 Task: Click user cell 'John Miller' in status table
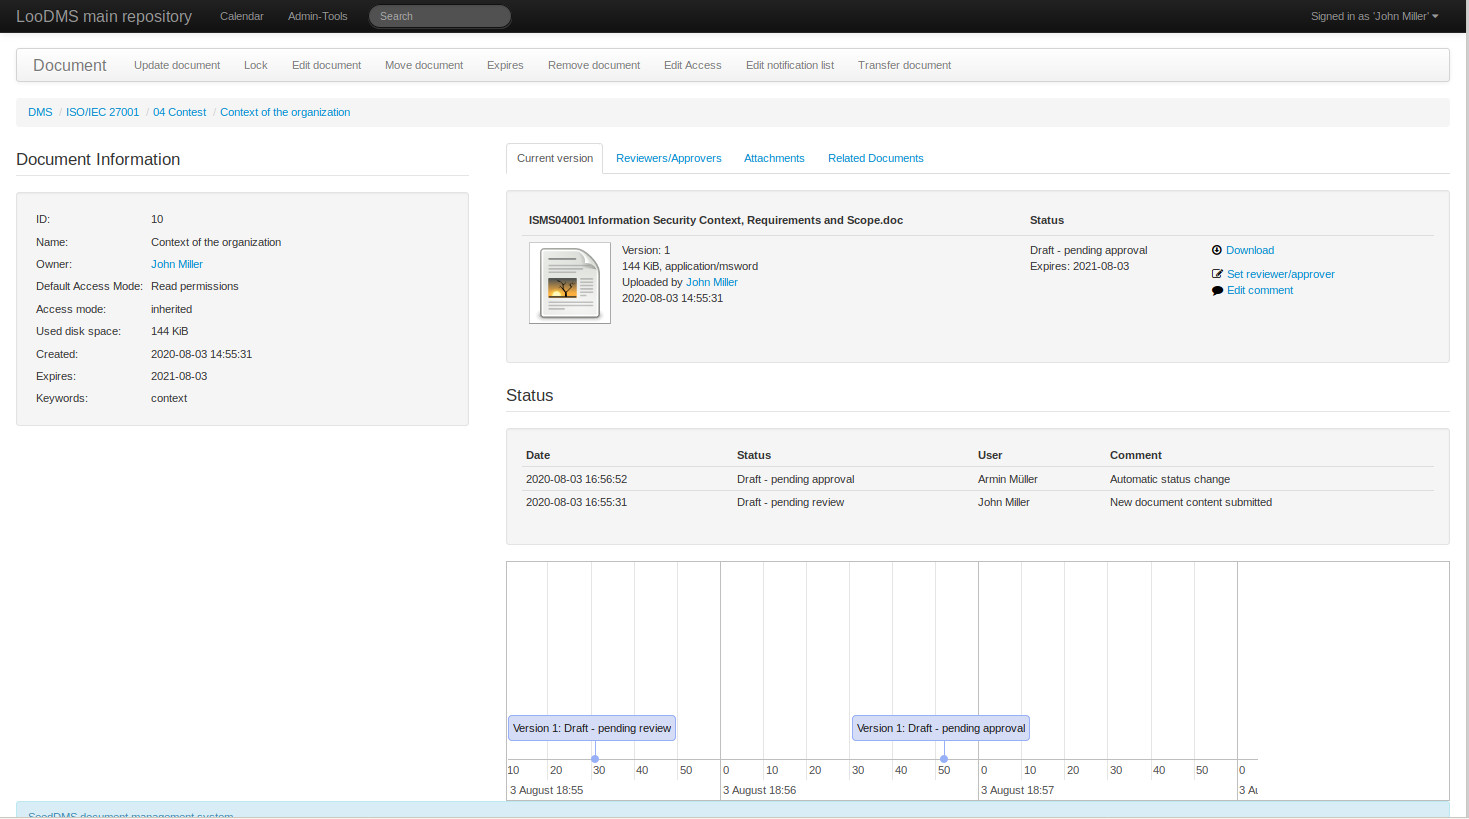click(1004, 502)
